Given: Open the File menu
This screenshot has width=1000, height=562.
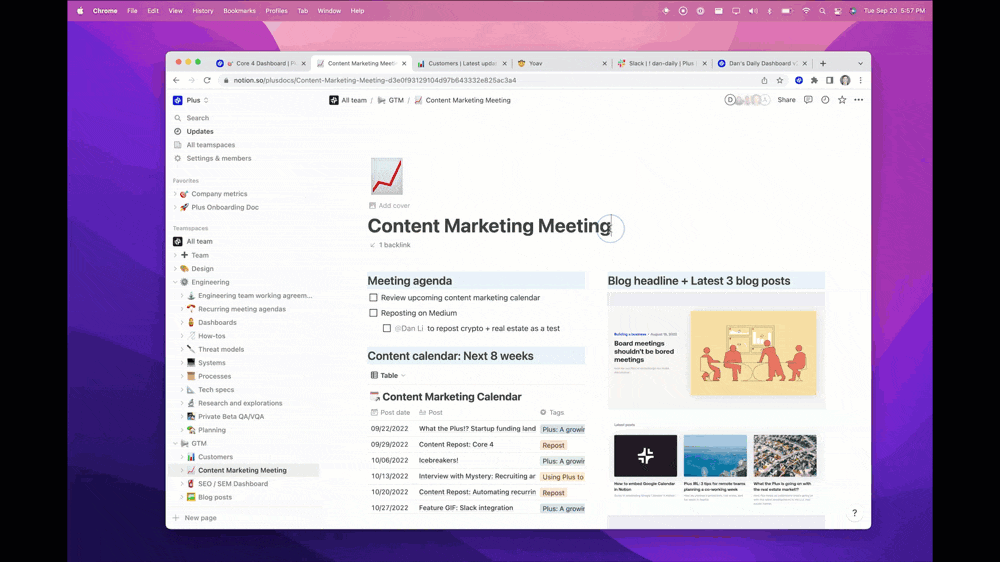Looking at the screenshot, I should click(132, 11).
